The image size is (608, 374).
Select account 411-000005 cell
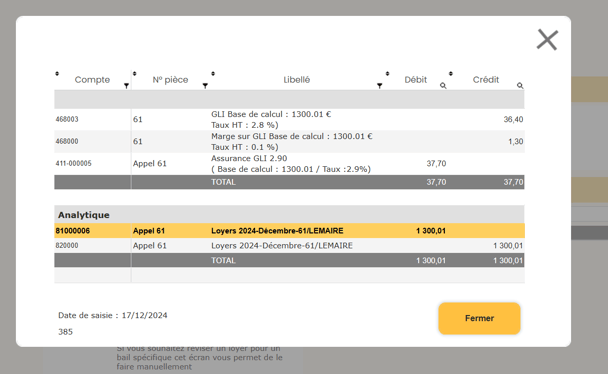[74, 164]
